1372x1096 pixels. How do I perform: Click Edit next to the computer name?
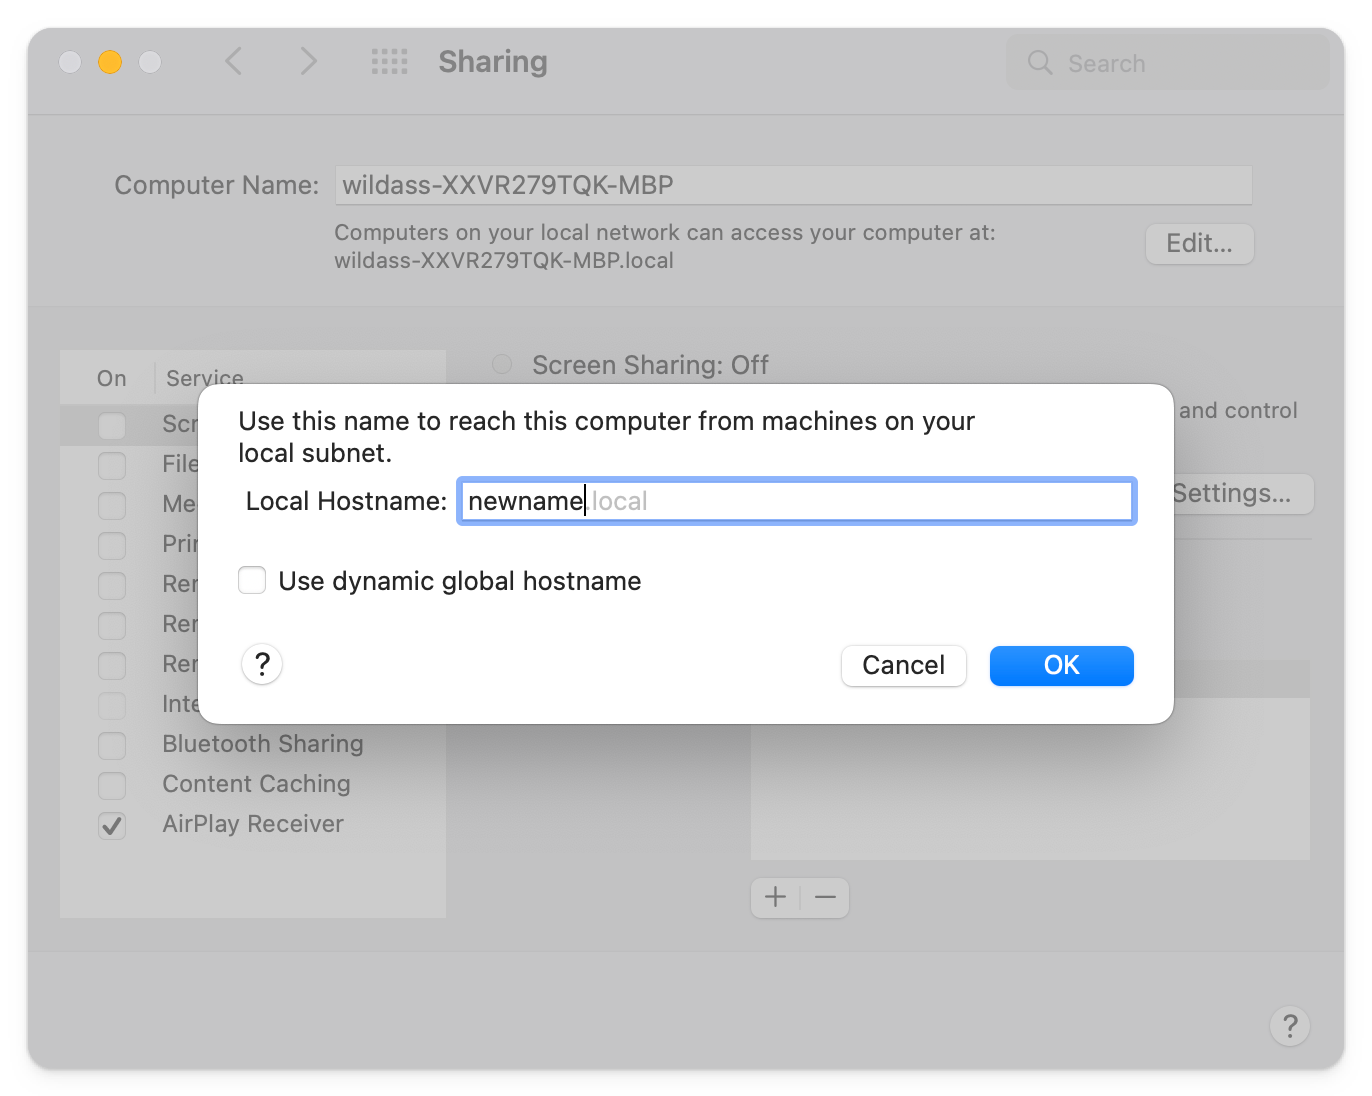pos(1199,243)
